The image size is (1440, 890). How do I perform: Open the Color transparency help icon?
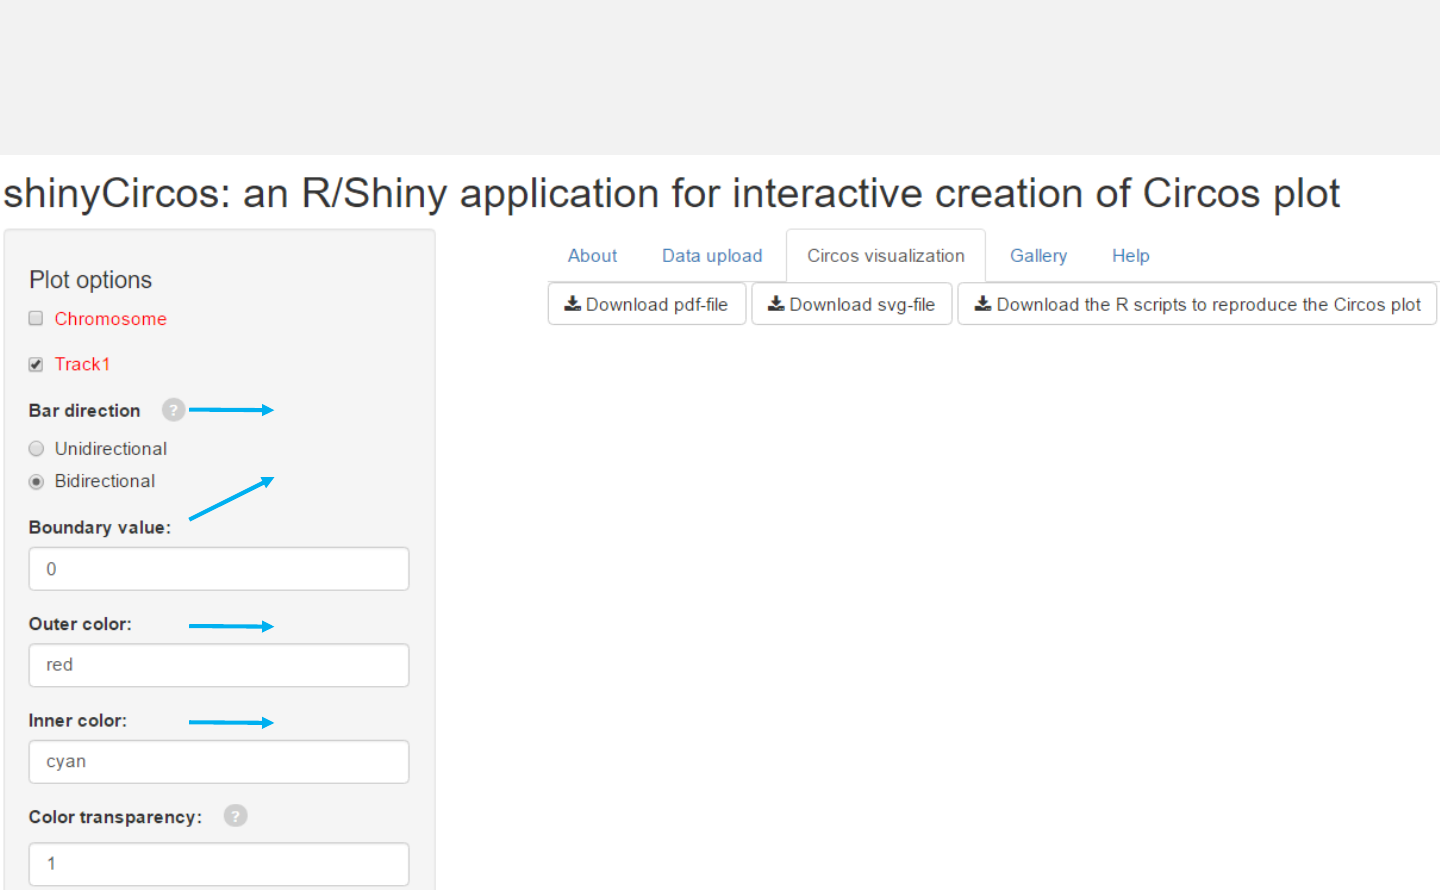(235, 816)
